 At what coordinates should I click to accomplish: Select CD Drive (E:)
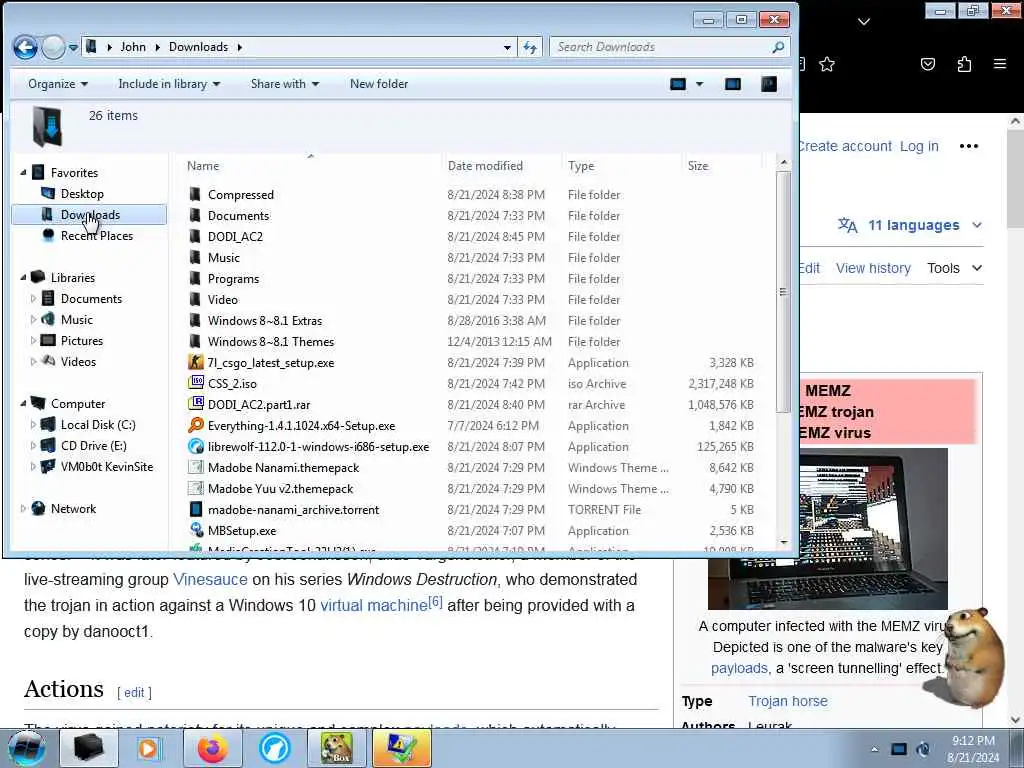93,445
